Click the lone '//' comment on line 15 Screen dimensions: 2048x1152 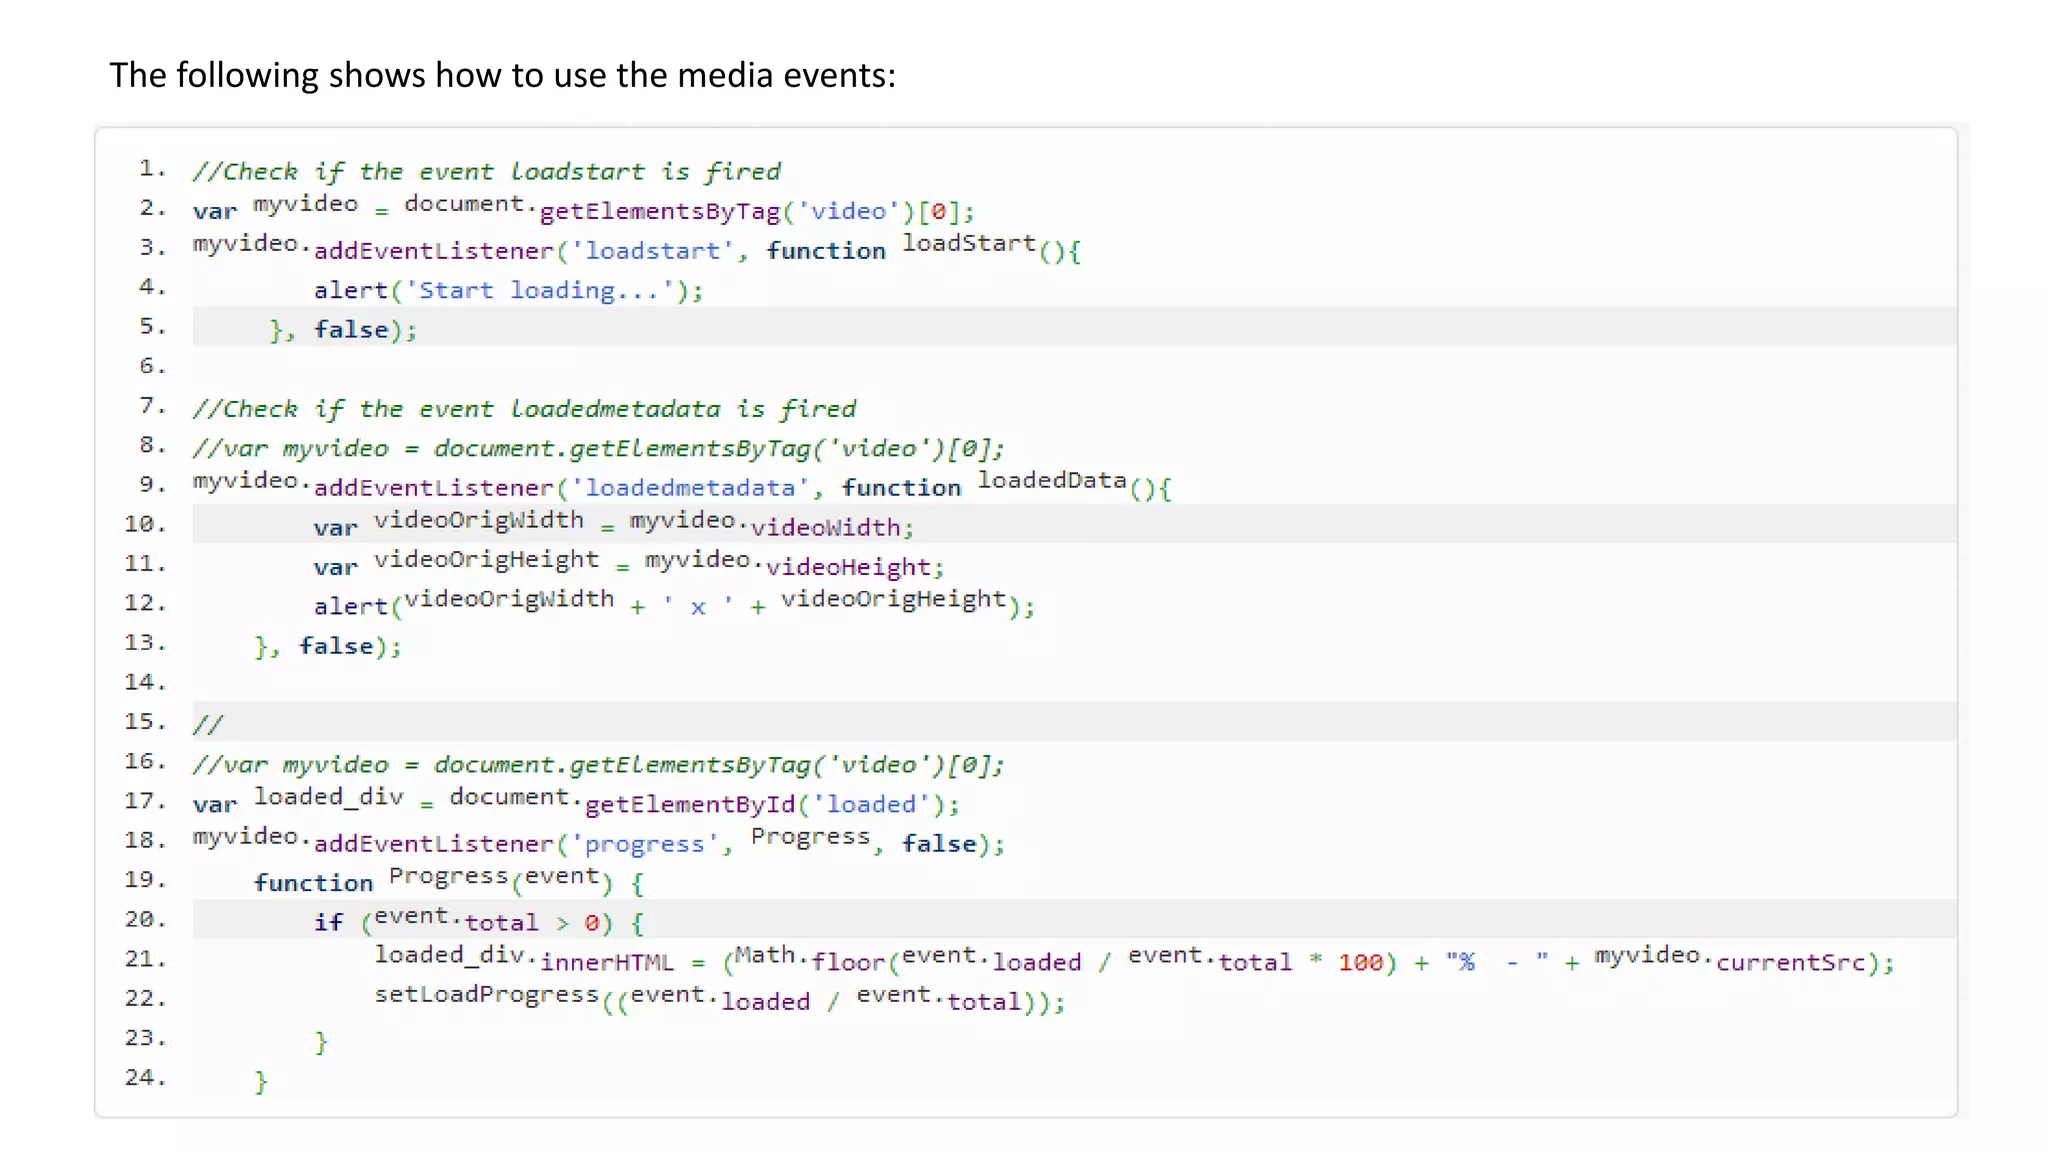click(x=208, y=725)
